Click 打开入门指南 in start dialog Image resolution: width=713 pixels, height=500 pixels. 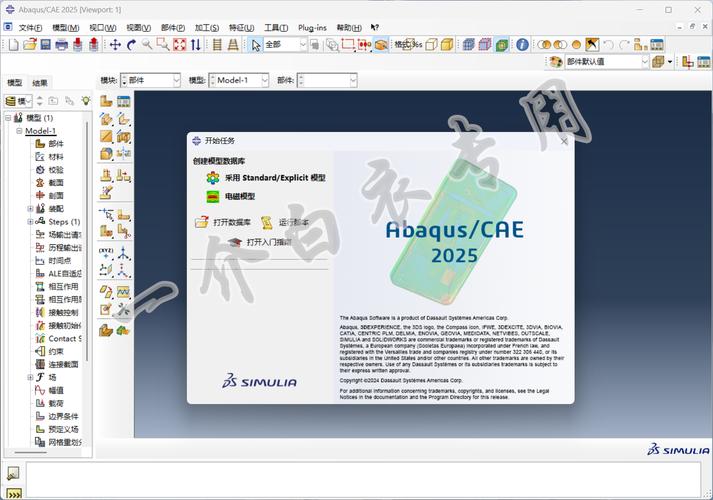pos(260,242)
